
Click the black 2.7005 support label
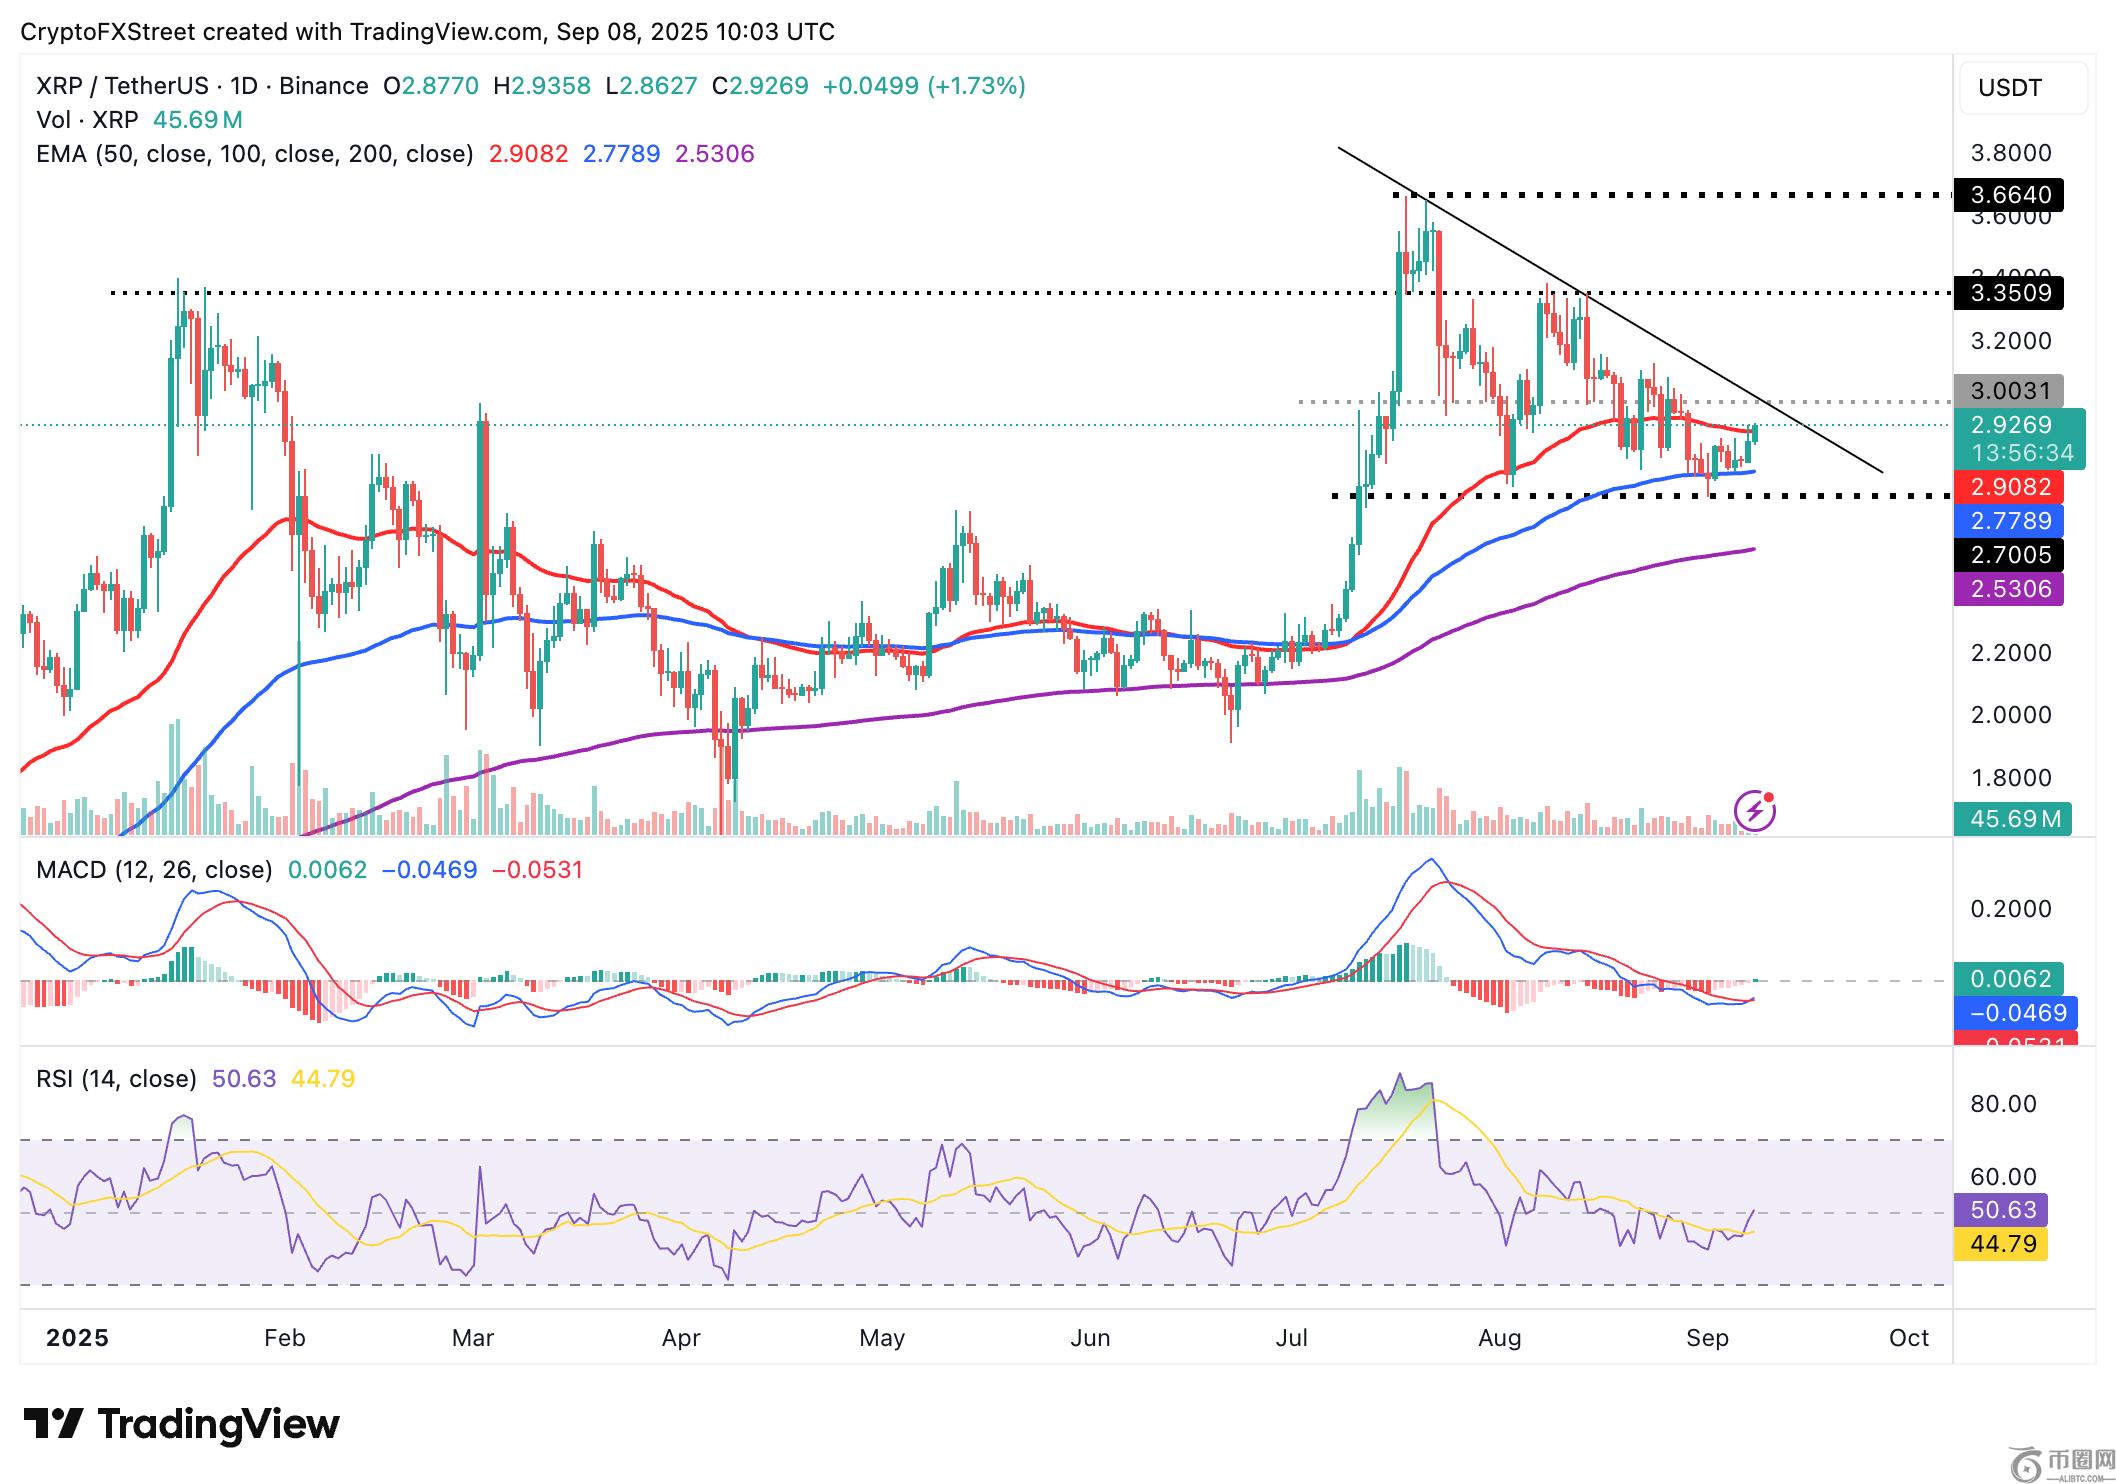coord(2009,555)
